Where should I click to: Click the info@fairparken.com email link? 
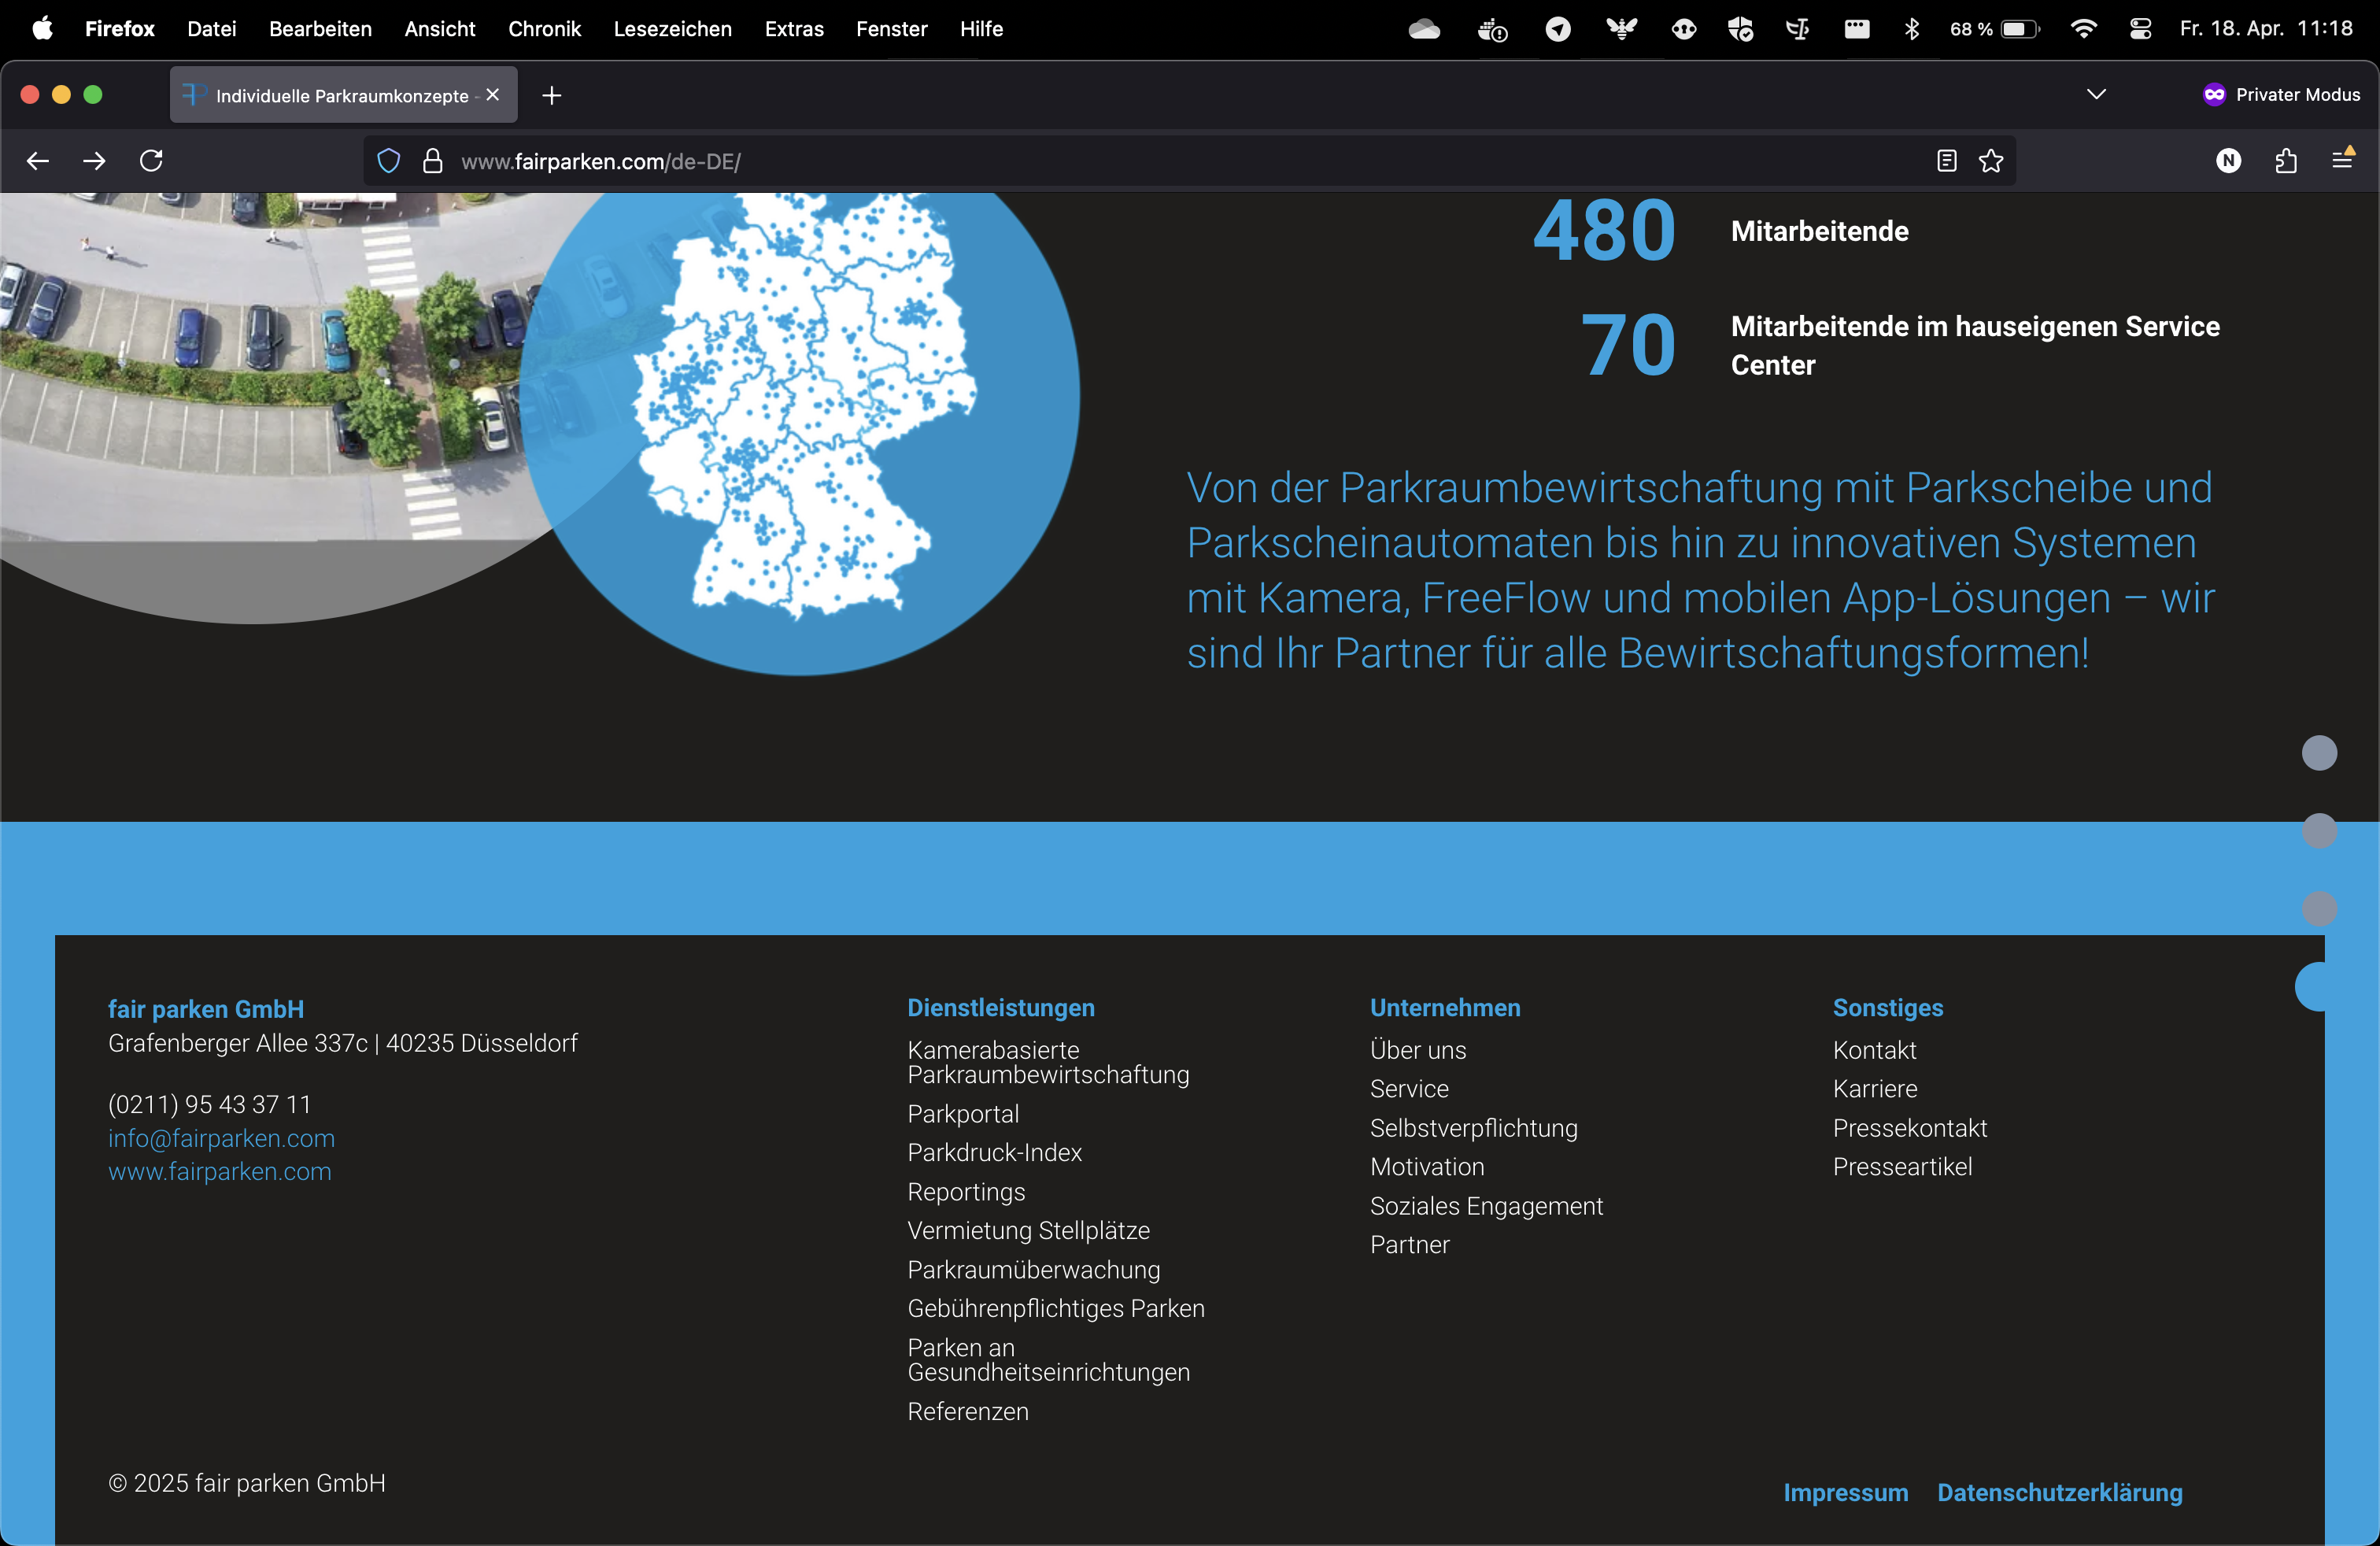tap(221, 1138)
